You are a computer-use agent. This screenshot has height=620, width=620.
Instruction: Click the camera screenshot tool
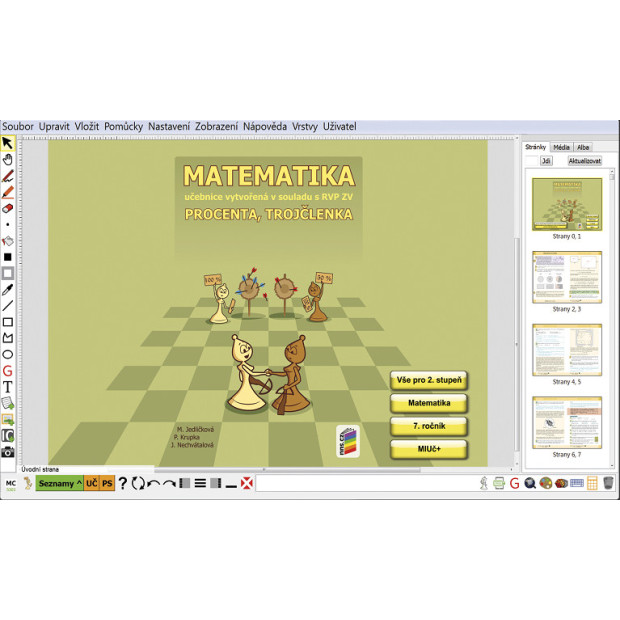click(x=8, y=451)
